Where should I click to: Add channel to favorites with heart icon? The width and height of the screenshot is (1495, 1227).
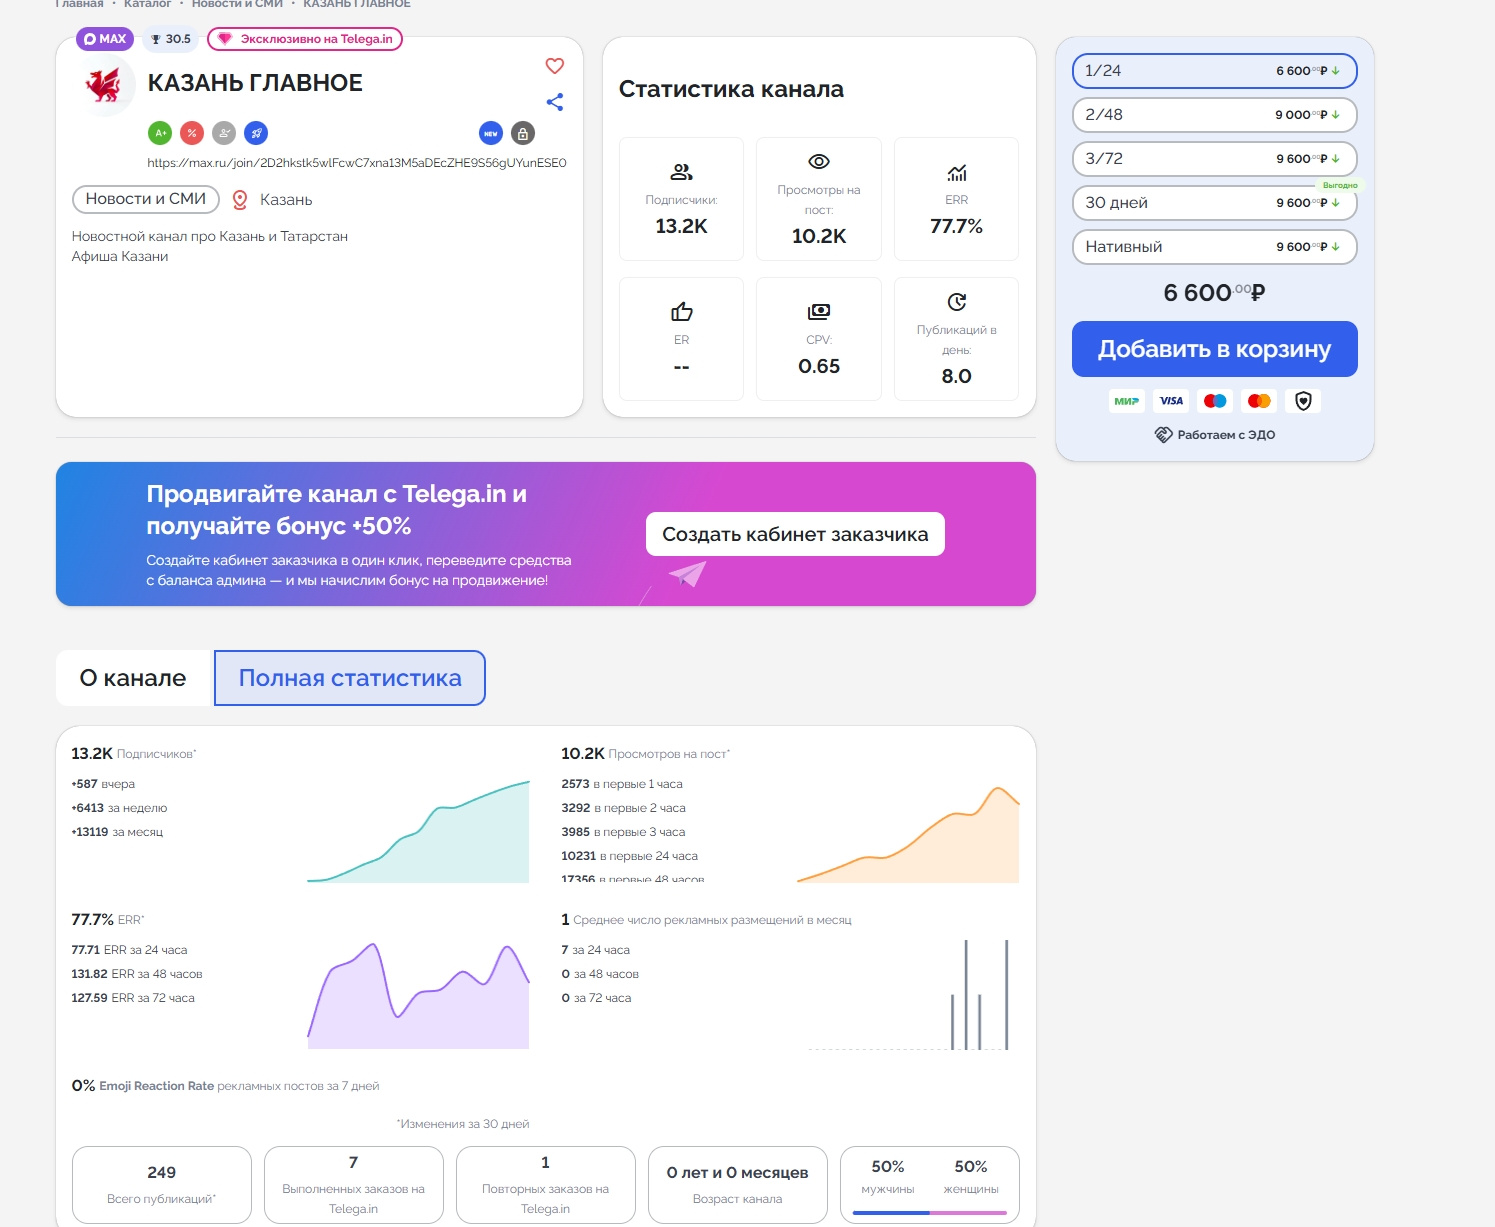click(x=555, y=66)
